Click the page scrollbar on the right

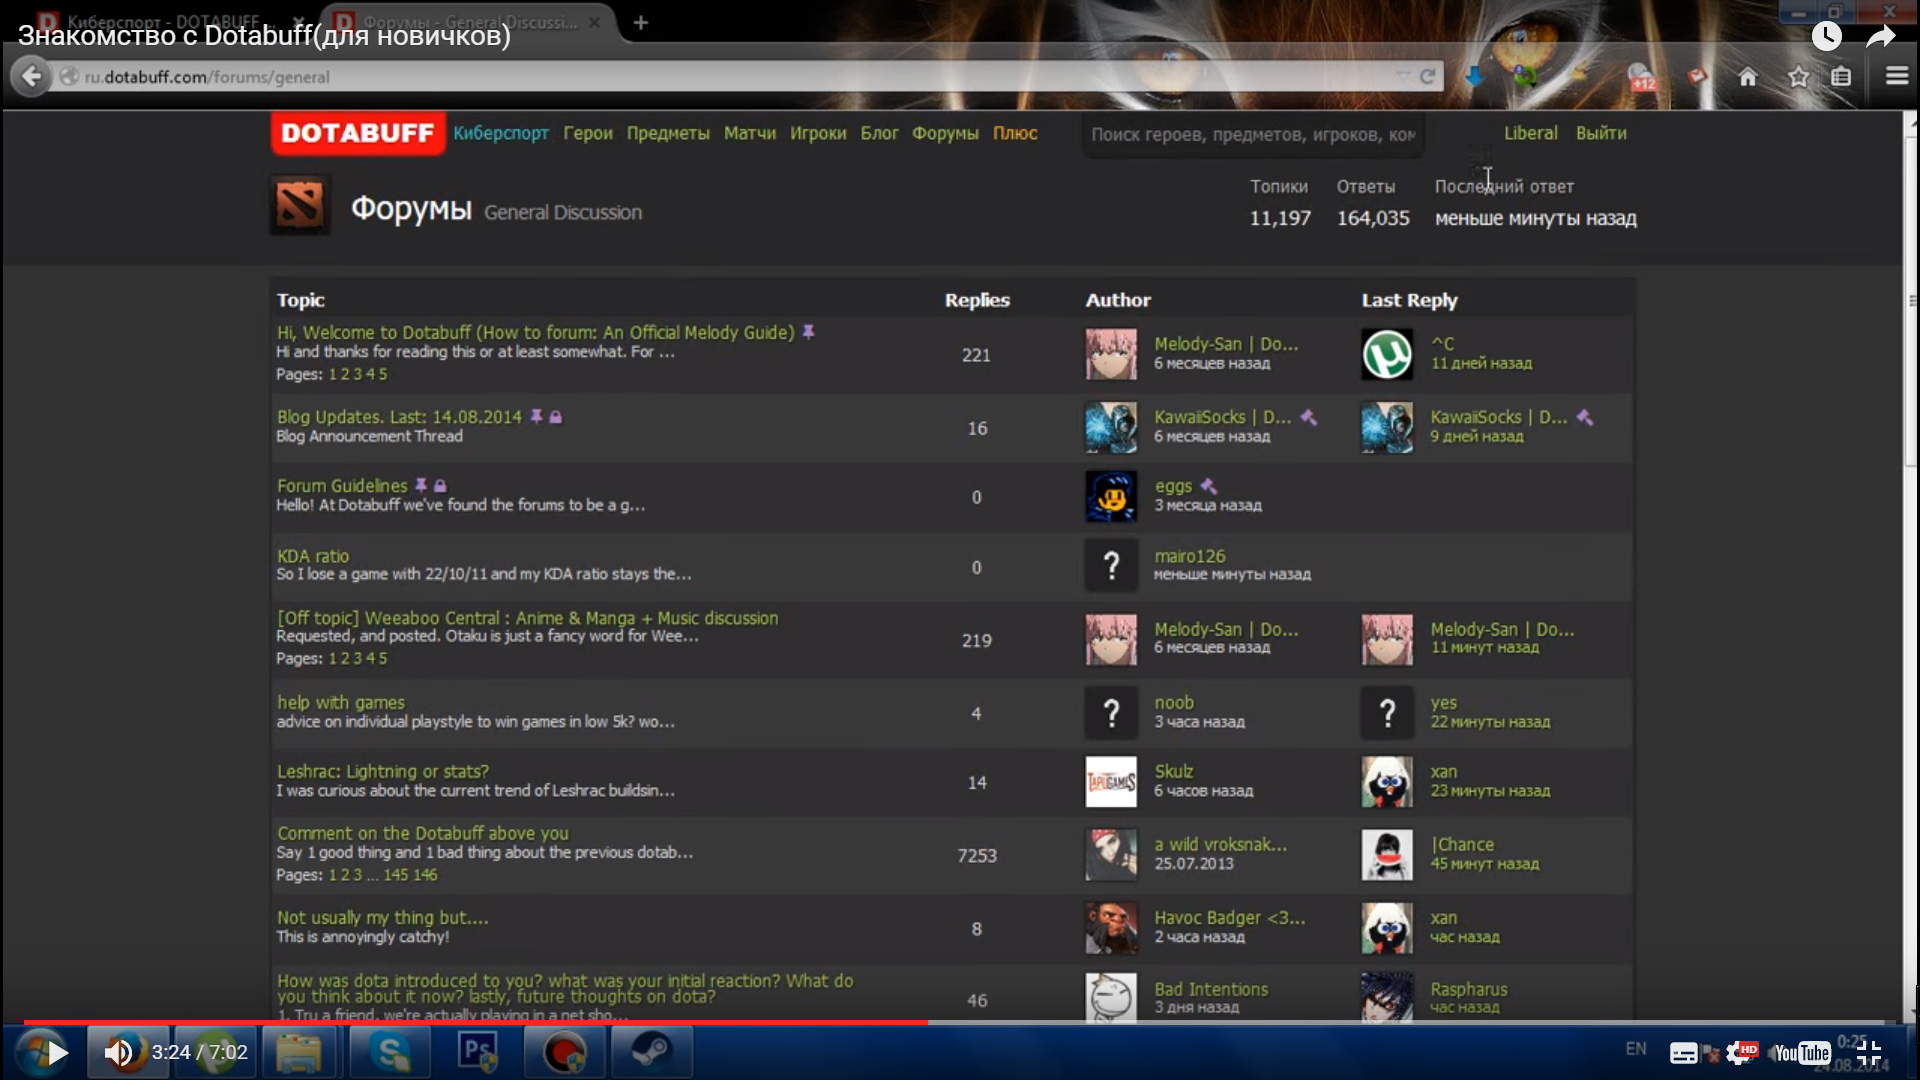pos(1910,300)
